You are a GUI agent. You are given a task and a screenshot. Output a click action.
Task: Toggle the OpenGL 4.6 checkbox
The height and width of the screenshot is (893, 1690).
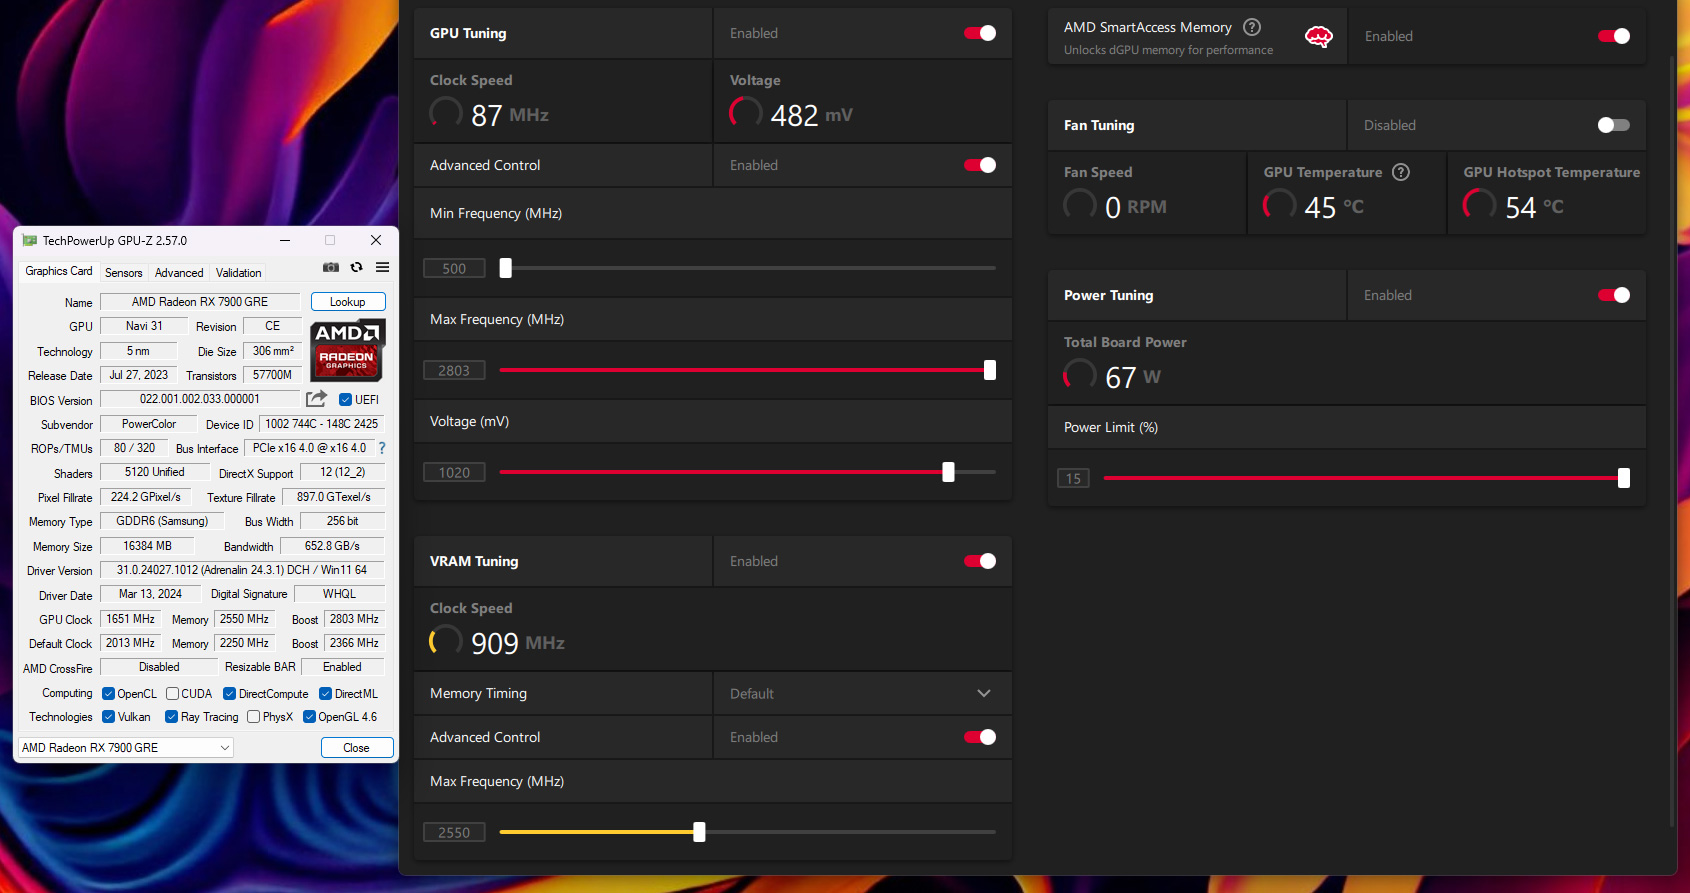309,717
